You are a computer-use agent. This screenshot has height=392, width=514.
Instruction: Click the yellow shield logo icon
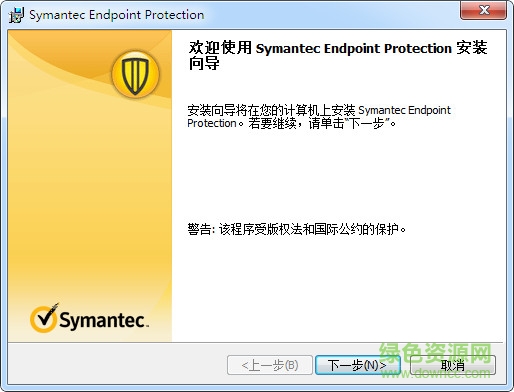tap(135, 74)
